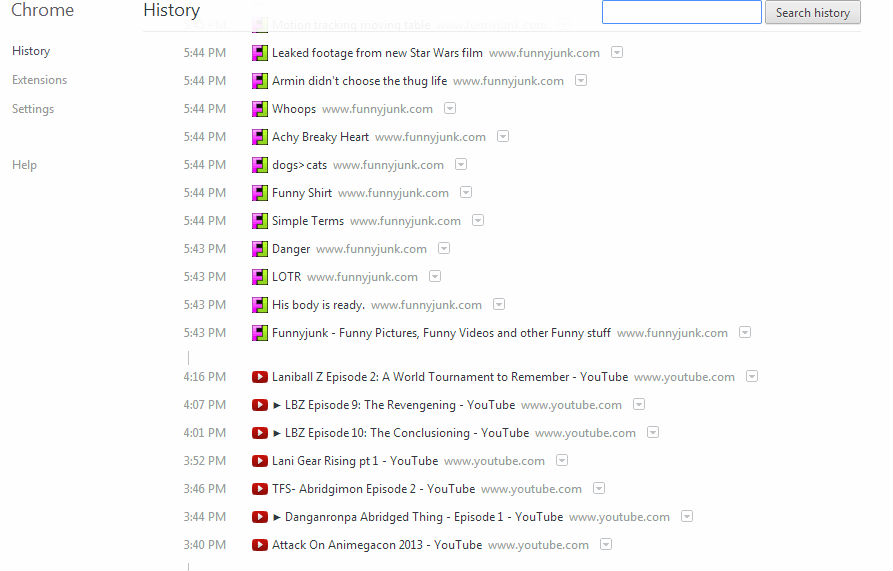Click the YouTube icon beside 'Danganronpa Abridged Thing'
The image size is (893, 571).
point(260,517)
